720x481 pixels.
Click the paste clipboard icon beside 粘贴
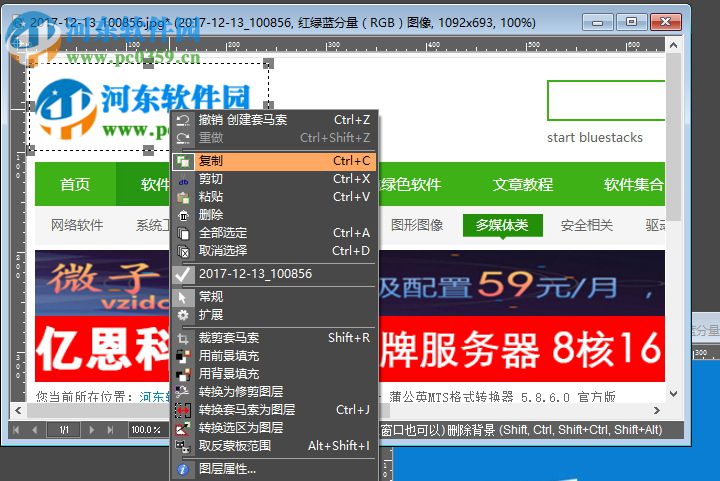pos(183,197)
